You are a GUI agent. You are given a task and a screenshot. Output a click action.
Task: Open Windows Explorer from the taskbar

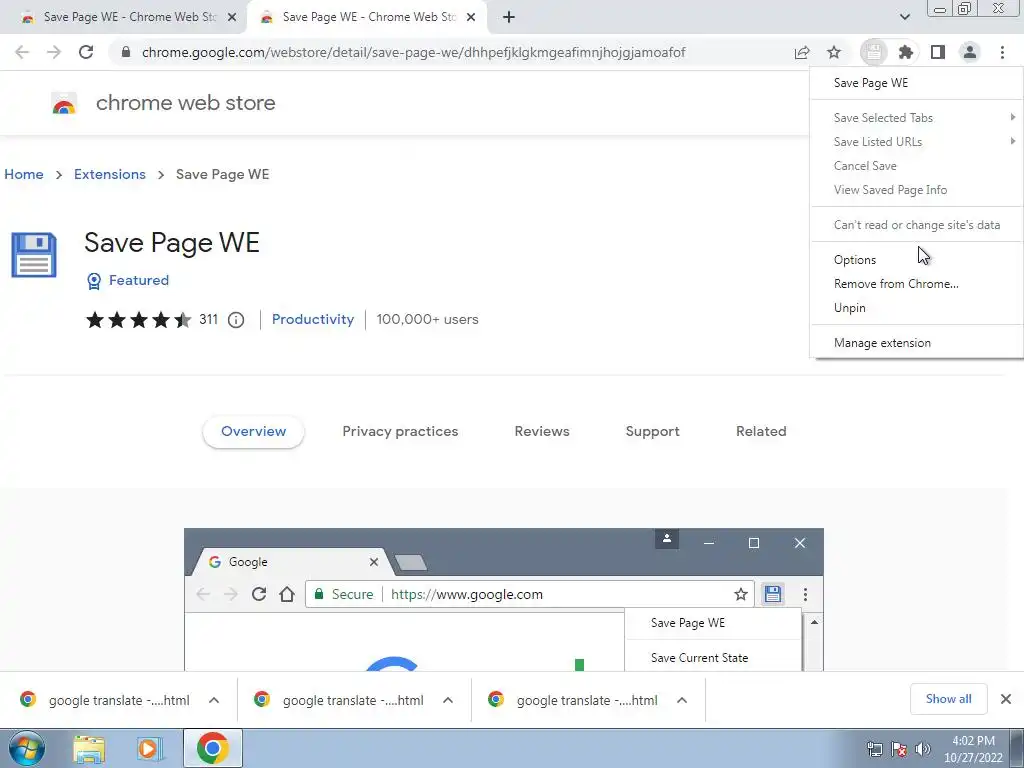tap(89, 749)
